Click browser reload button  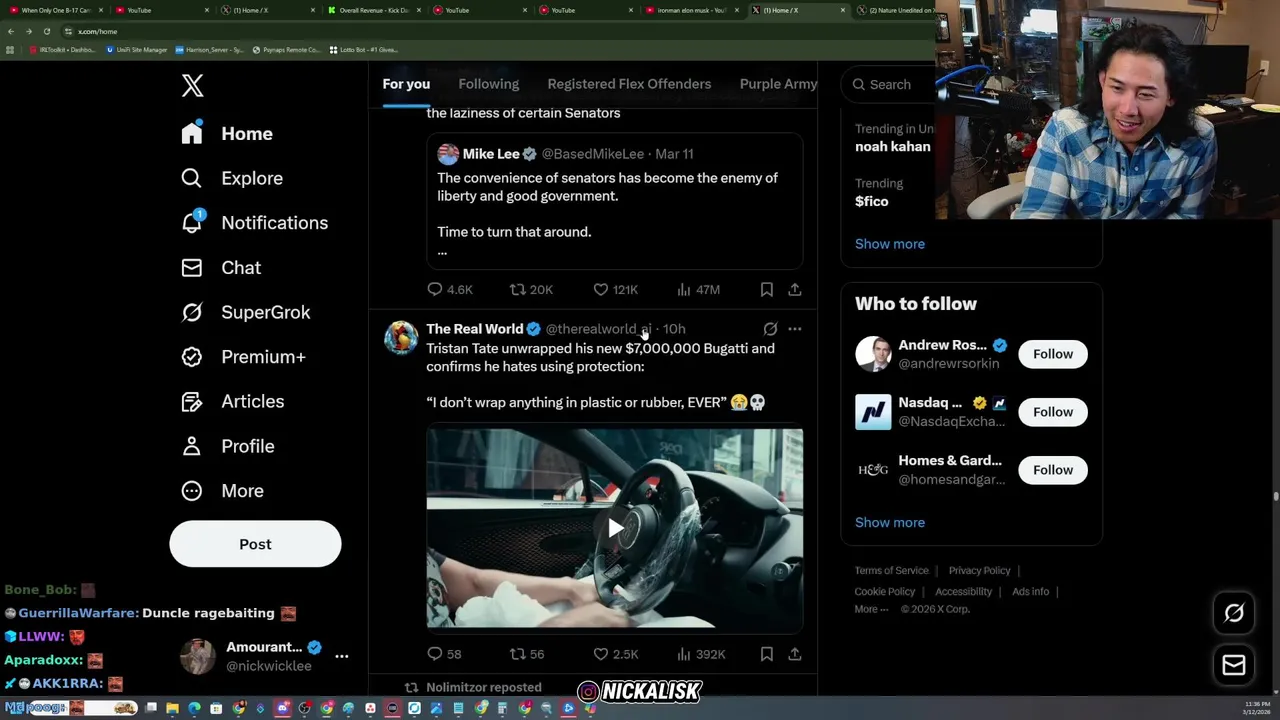point(46,31)
